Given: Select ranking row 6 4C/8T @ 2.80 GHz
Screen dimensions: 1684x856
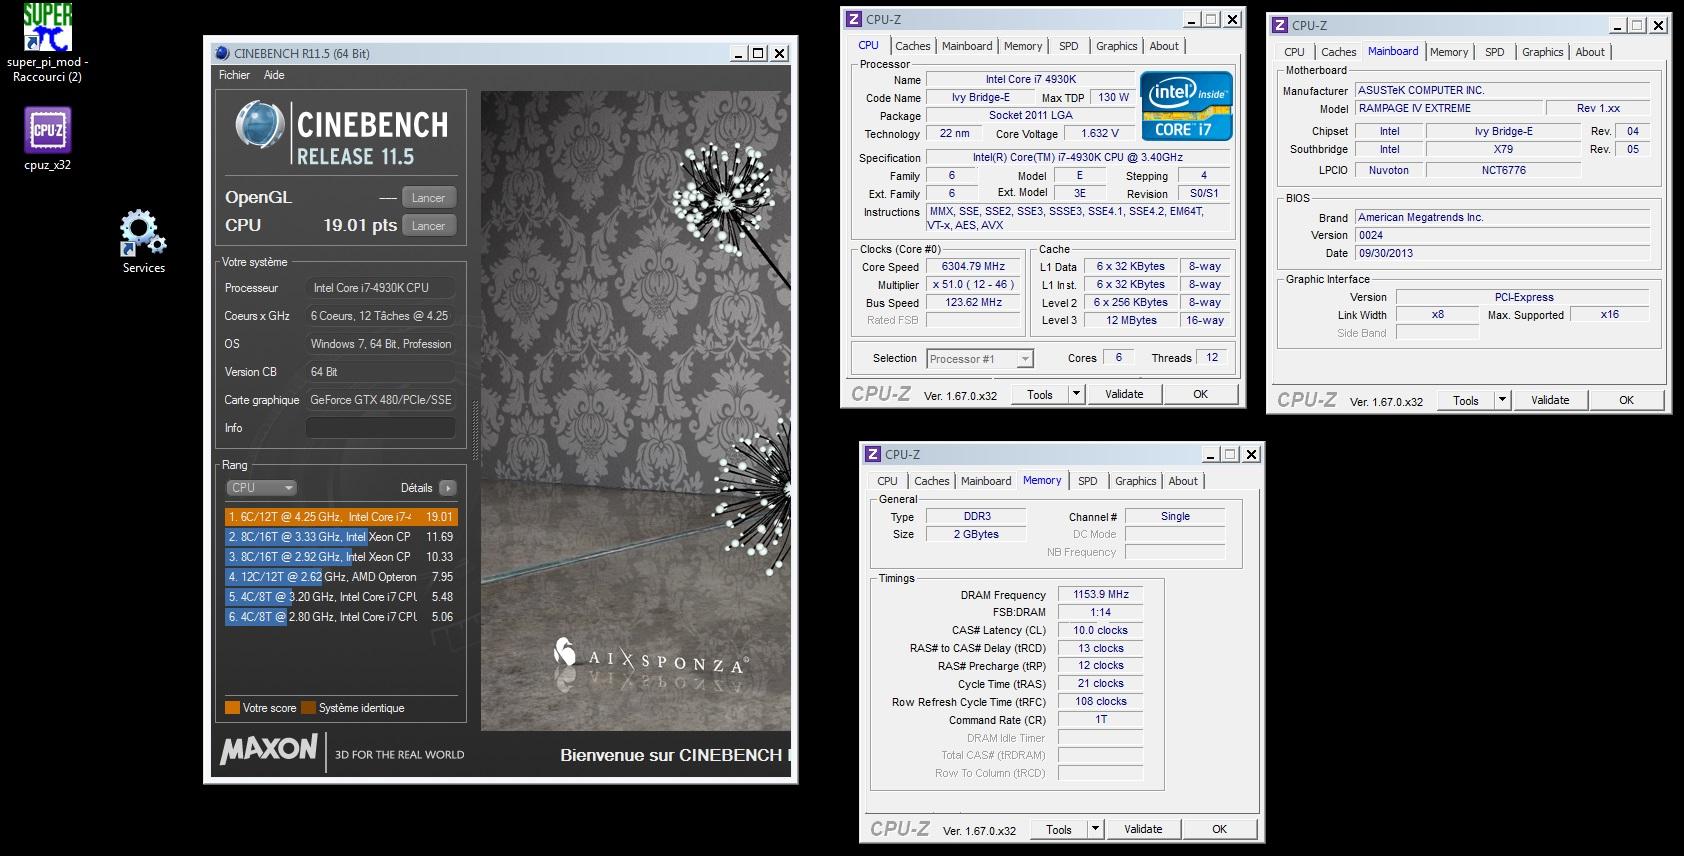Looking at the screenshot, I should pyautogui.click(x=341, y=617).
